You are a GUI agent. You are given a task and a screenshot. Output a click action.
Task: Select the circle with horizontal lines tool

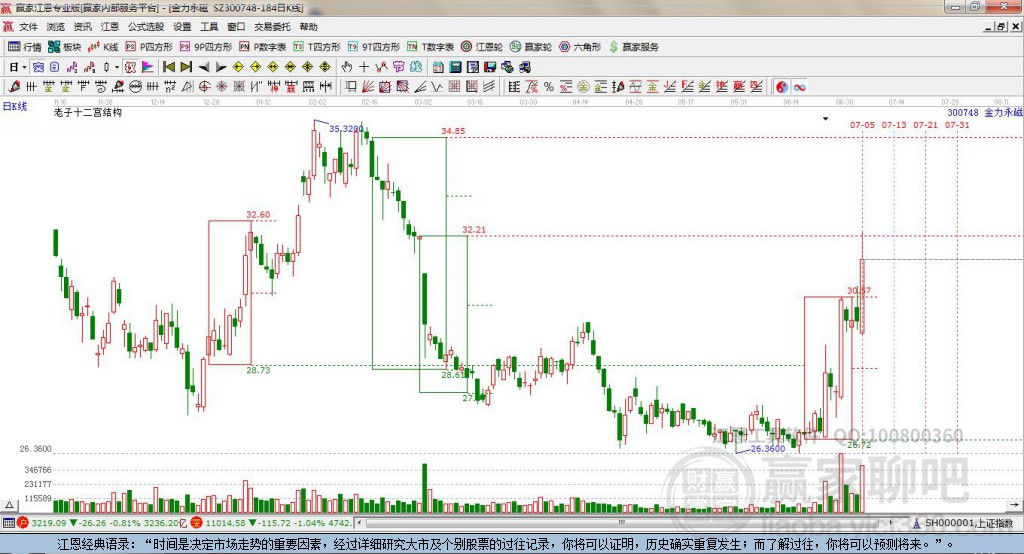pos(136,87)
